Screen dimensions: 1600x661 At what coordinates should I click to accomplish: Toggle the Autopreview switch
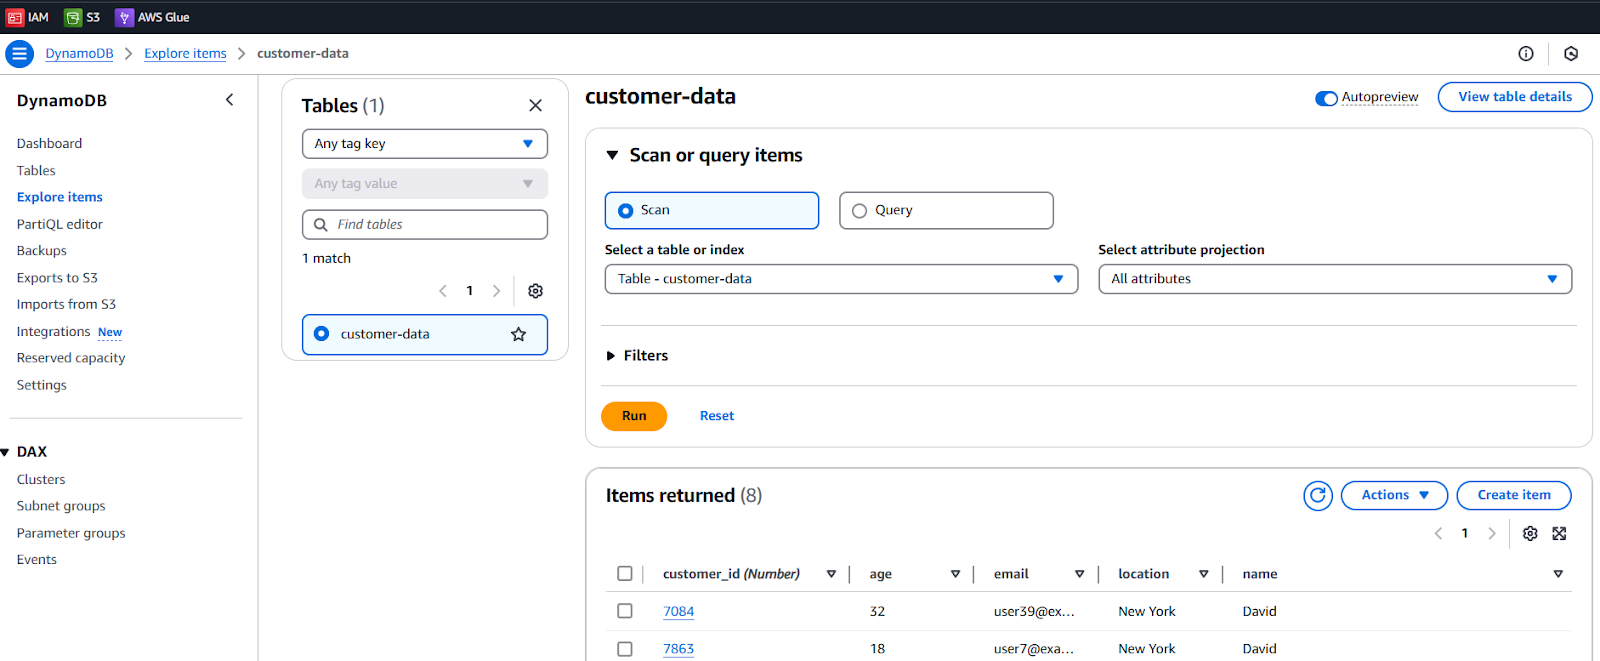[x=1326, y=98]
